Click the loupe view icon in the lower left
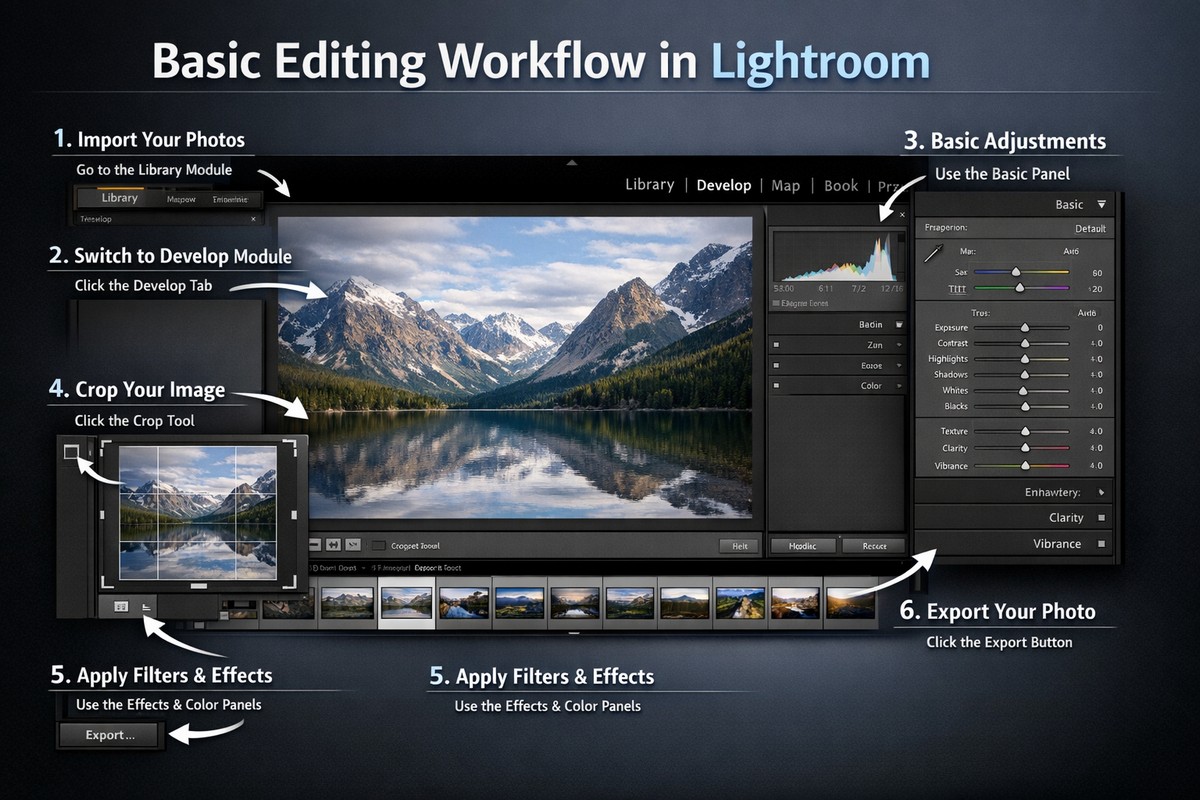Image resolution: width=1200 pixels, height=800 pixels. (146, 606)
